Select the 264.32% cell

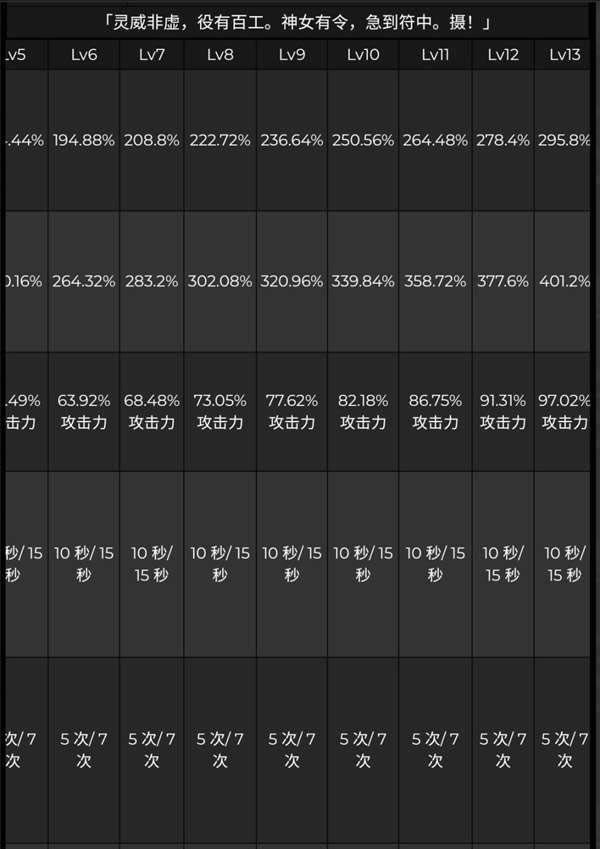tap(85, 282)
